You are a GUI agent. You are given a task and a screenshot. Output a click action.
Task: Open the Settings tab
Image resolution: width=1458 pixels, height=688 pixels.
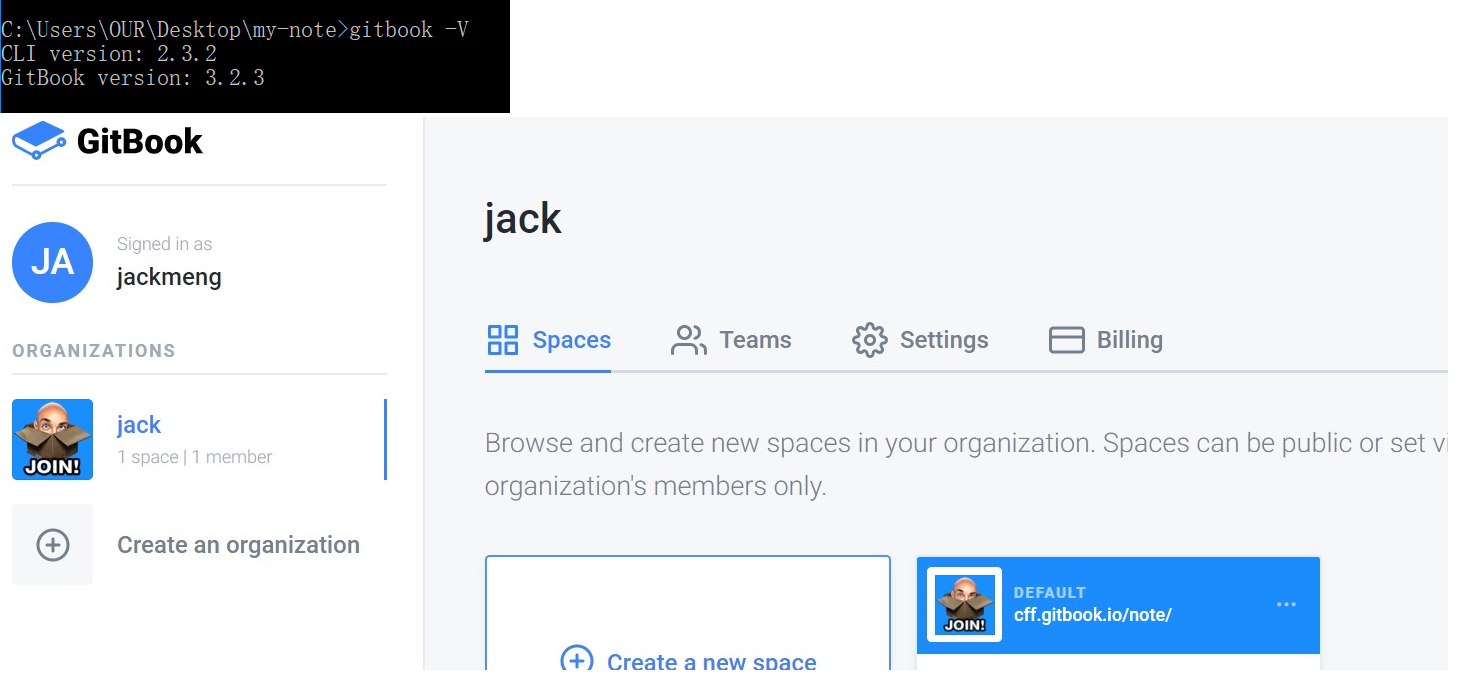click(x=920, y=340)
